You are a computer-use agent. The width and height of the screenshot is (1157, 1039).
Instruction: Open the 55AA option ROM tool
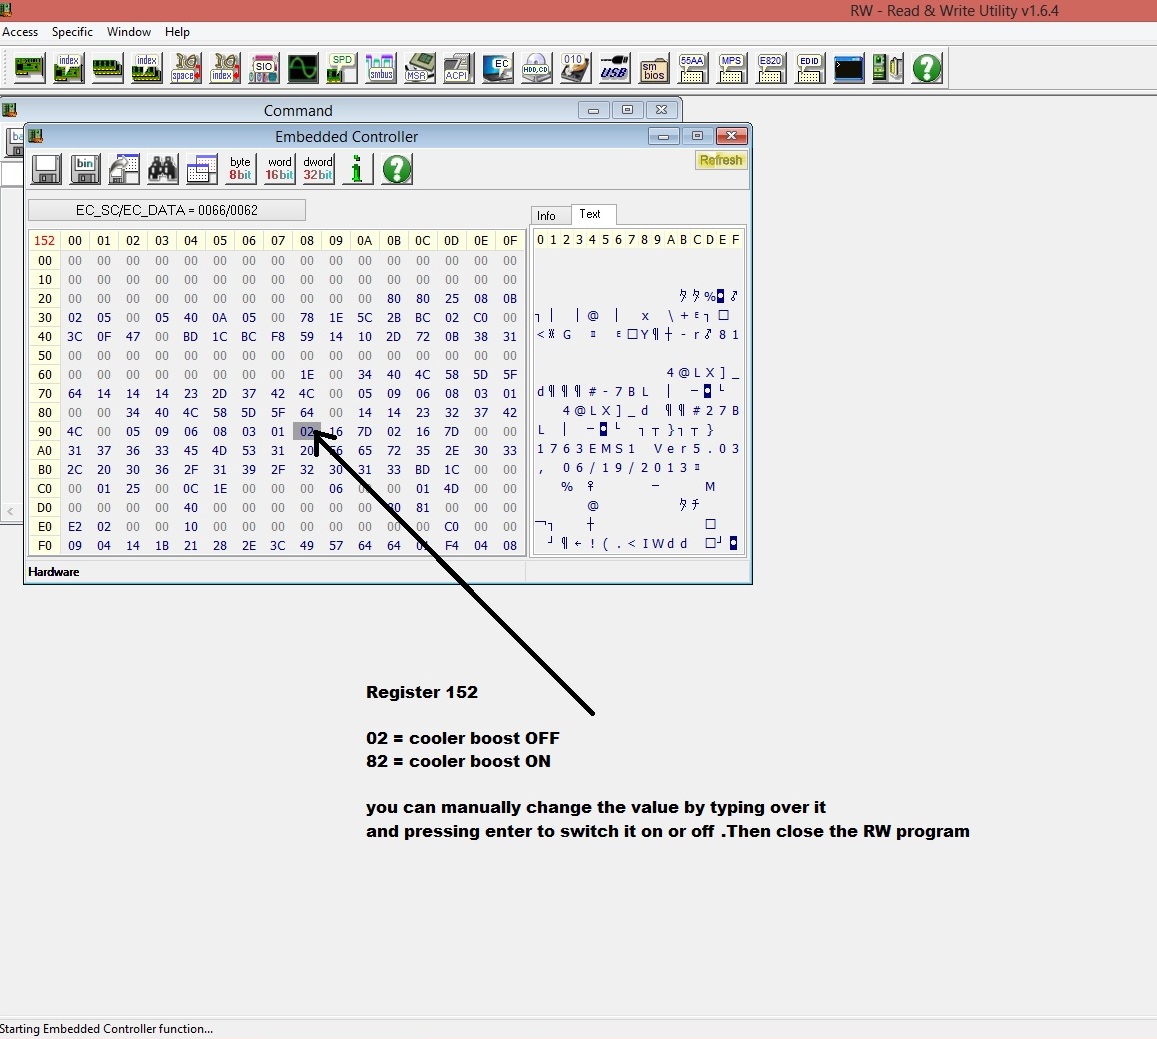pos(692,68)
